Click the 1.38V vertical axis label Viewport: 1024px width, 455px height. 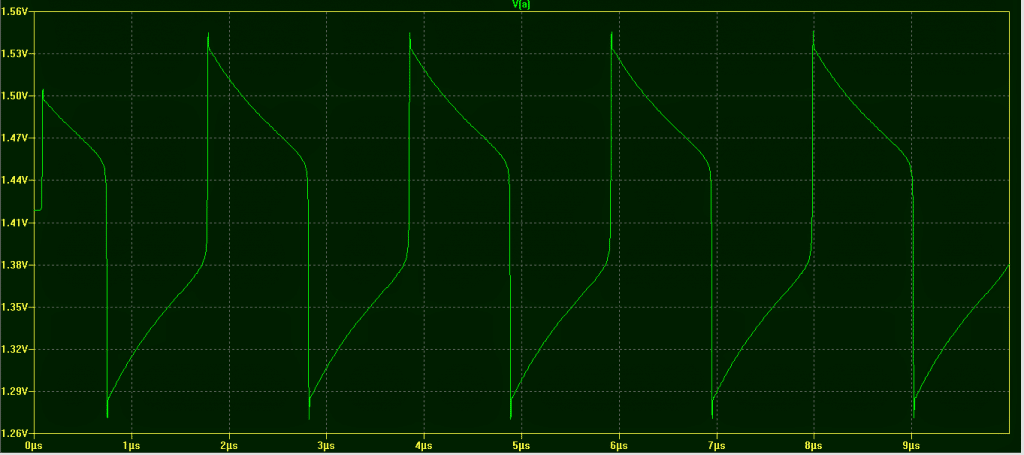[x=16, y=265]
